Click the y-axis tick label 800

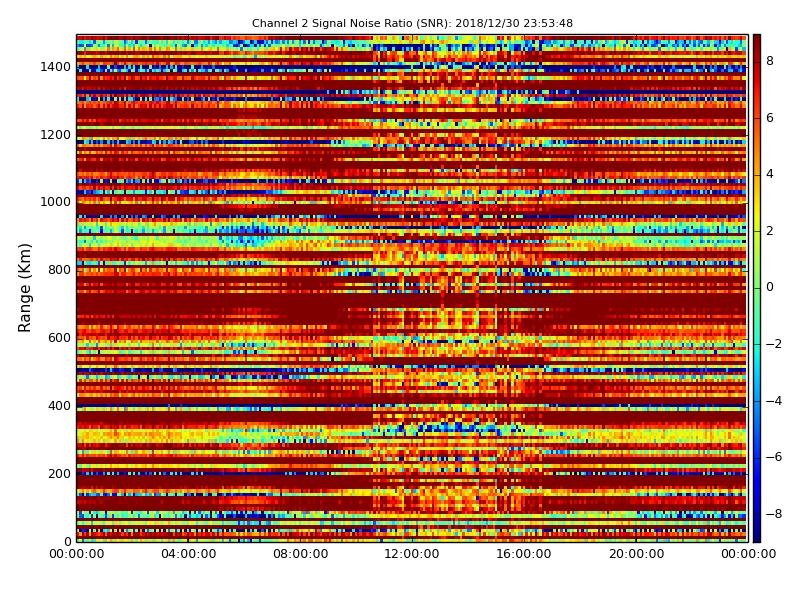[59, 270]
